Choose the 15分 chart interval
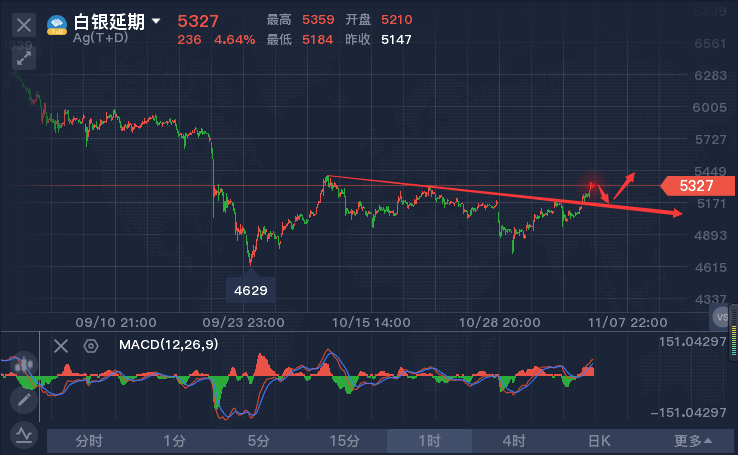This screenshot has height=455, width=738. pyautogui.click(x=344, y=440)
